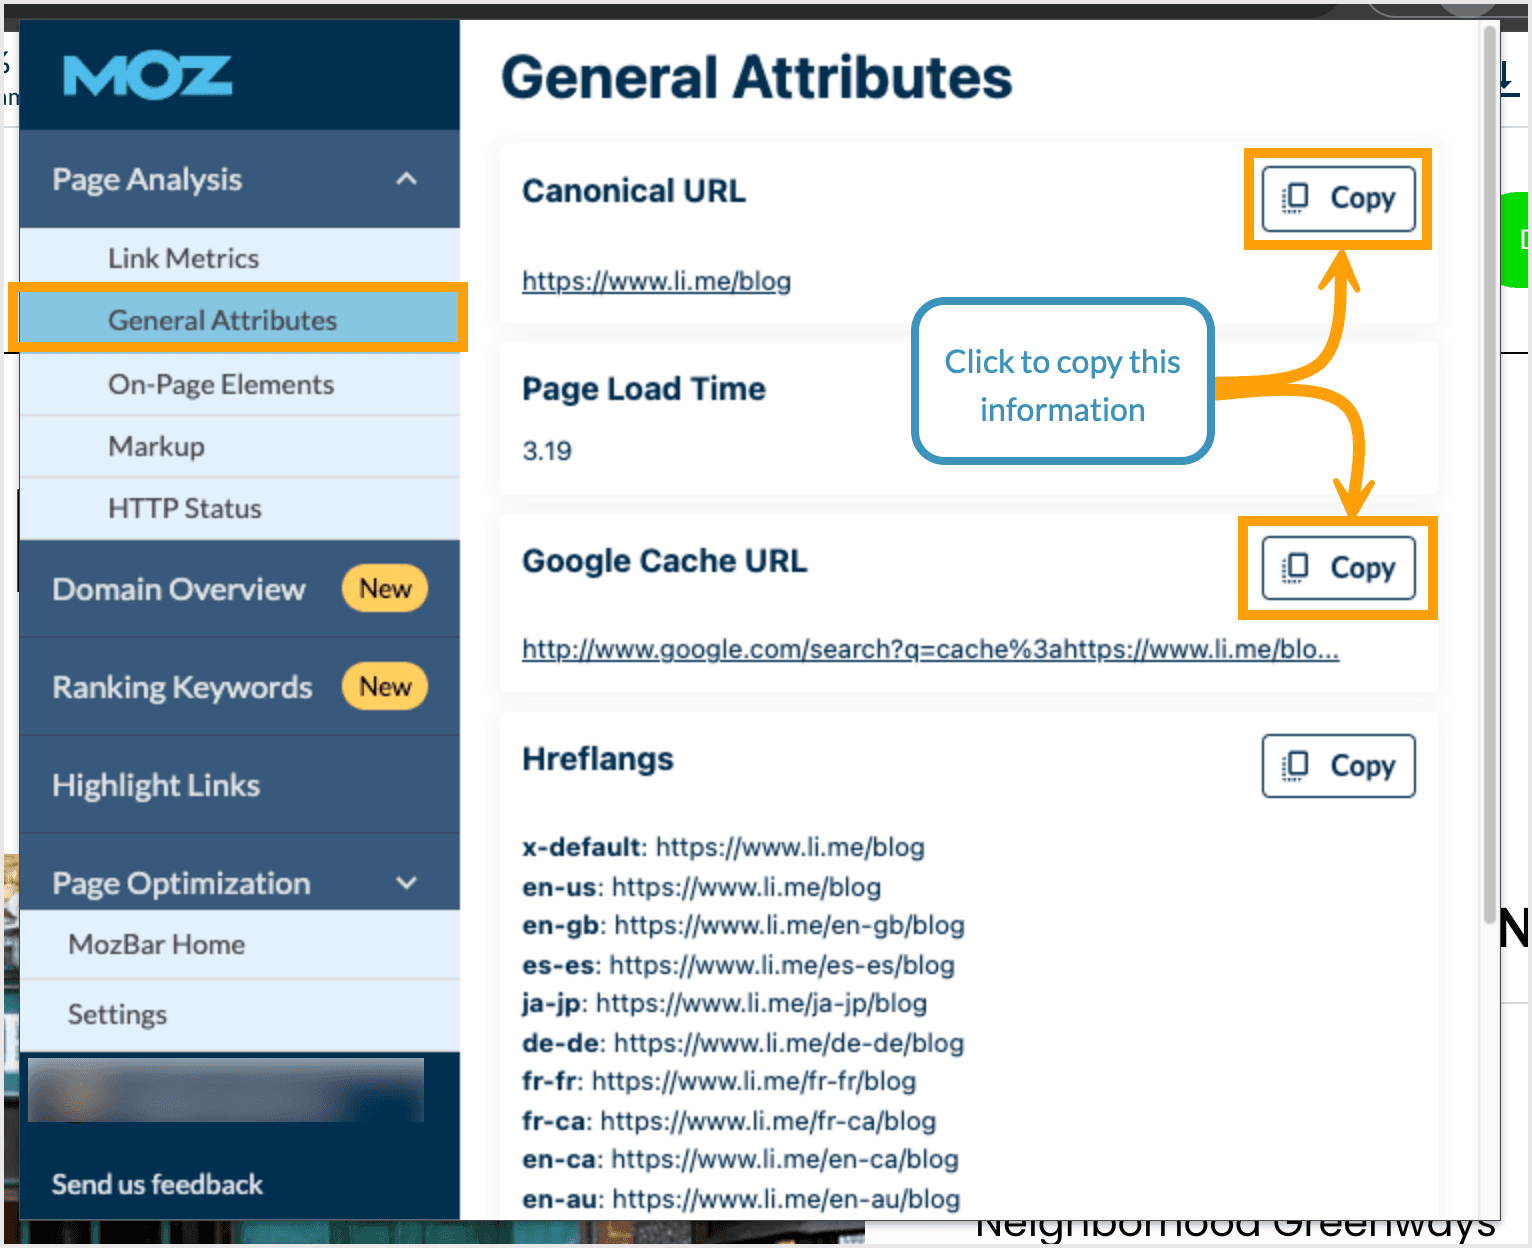Image resolution: width=1532 pixels, height=1248 pixels.
Task: Open the canonical URL https://www.li.me/blog
Action: (656, 281)
